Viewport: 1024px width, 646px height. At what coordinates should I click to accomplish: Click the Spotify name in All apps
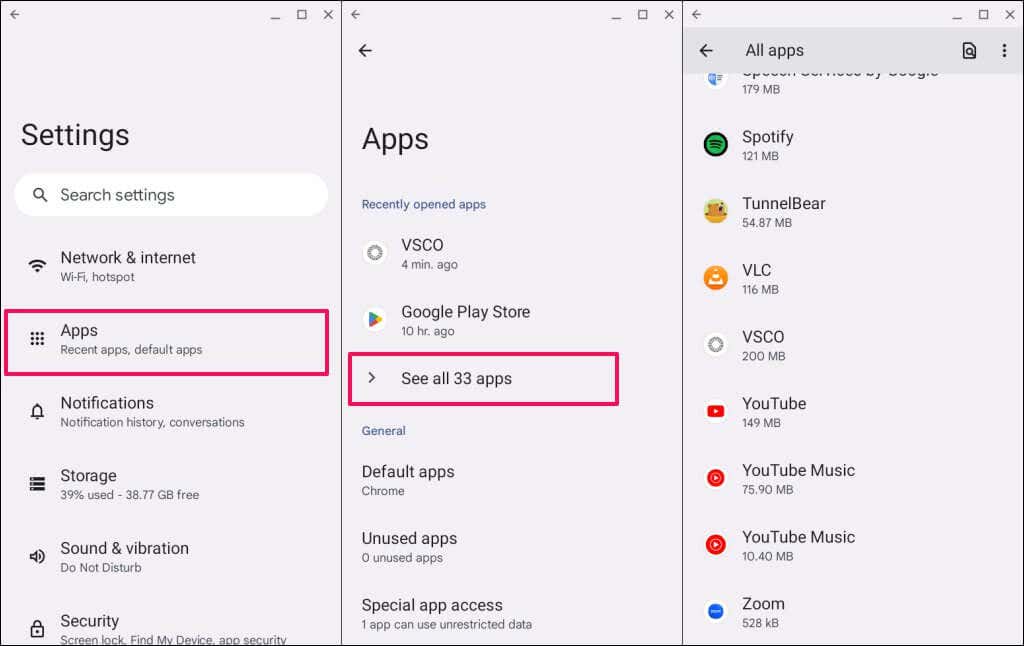click(767, 137)
